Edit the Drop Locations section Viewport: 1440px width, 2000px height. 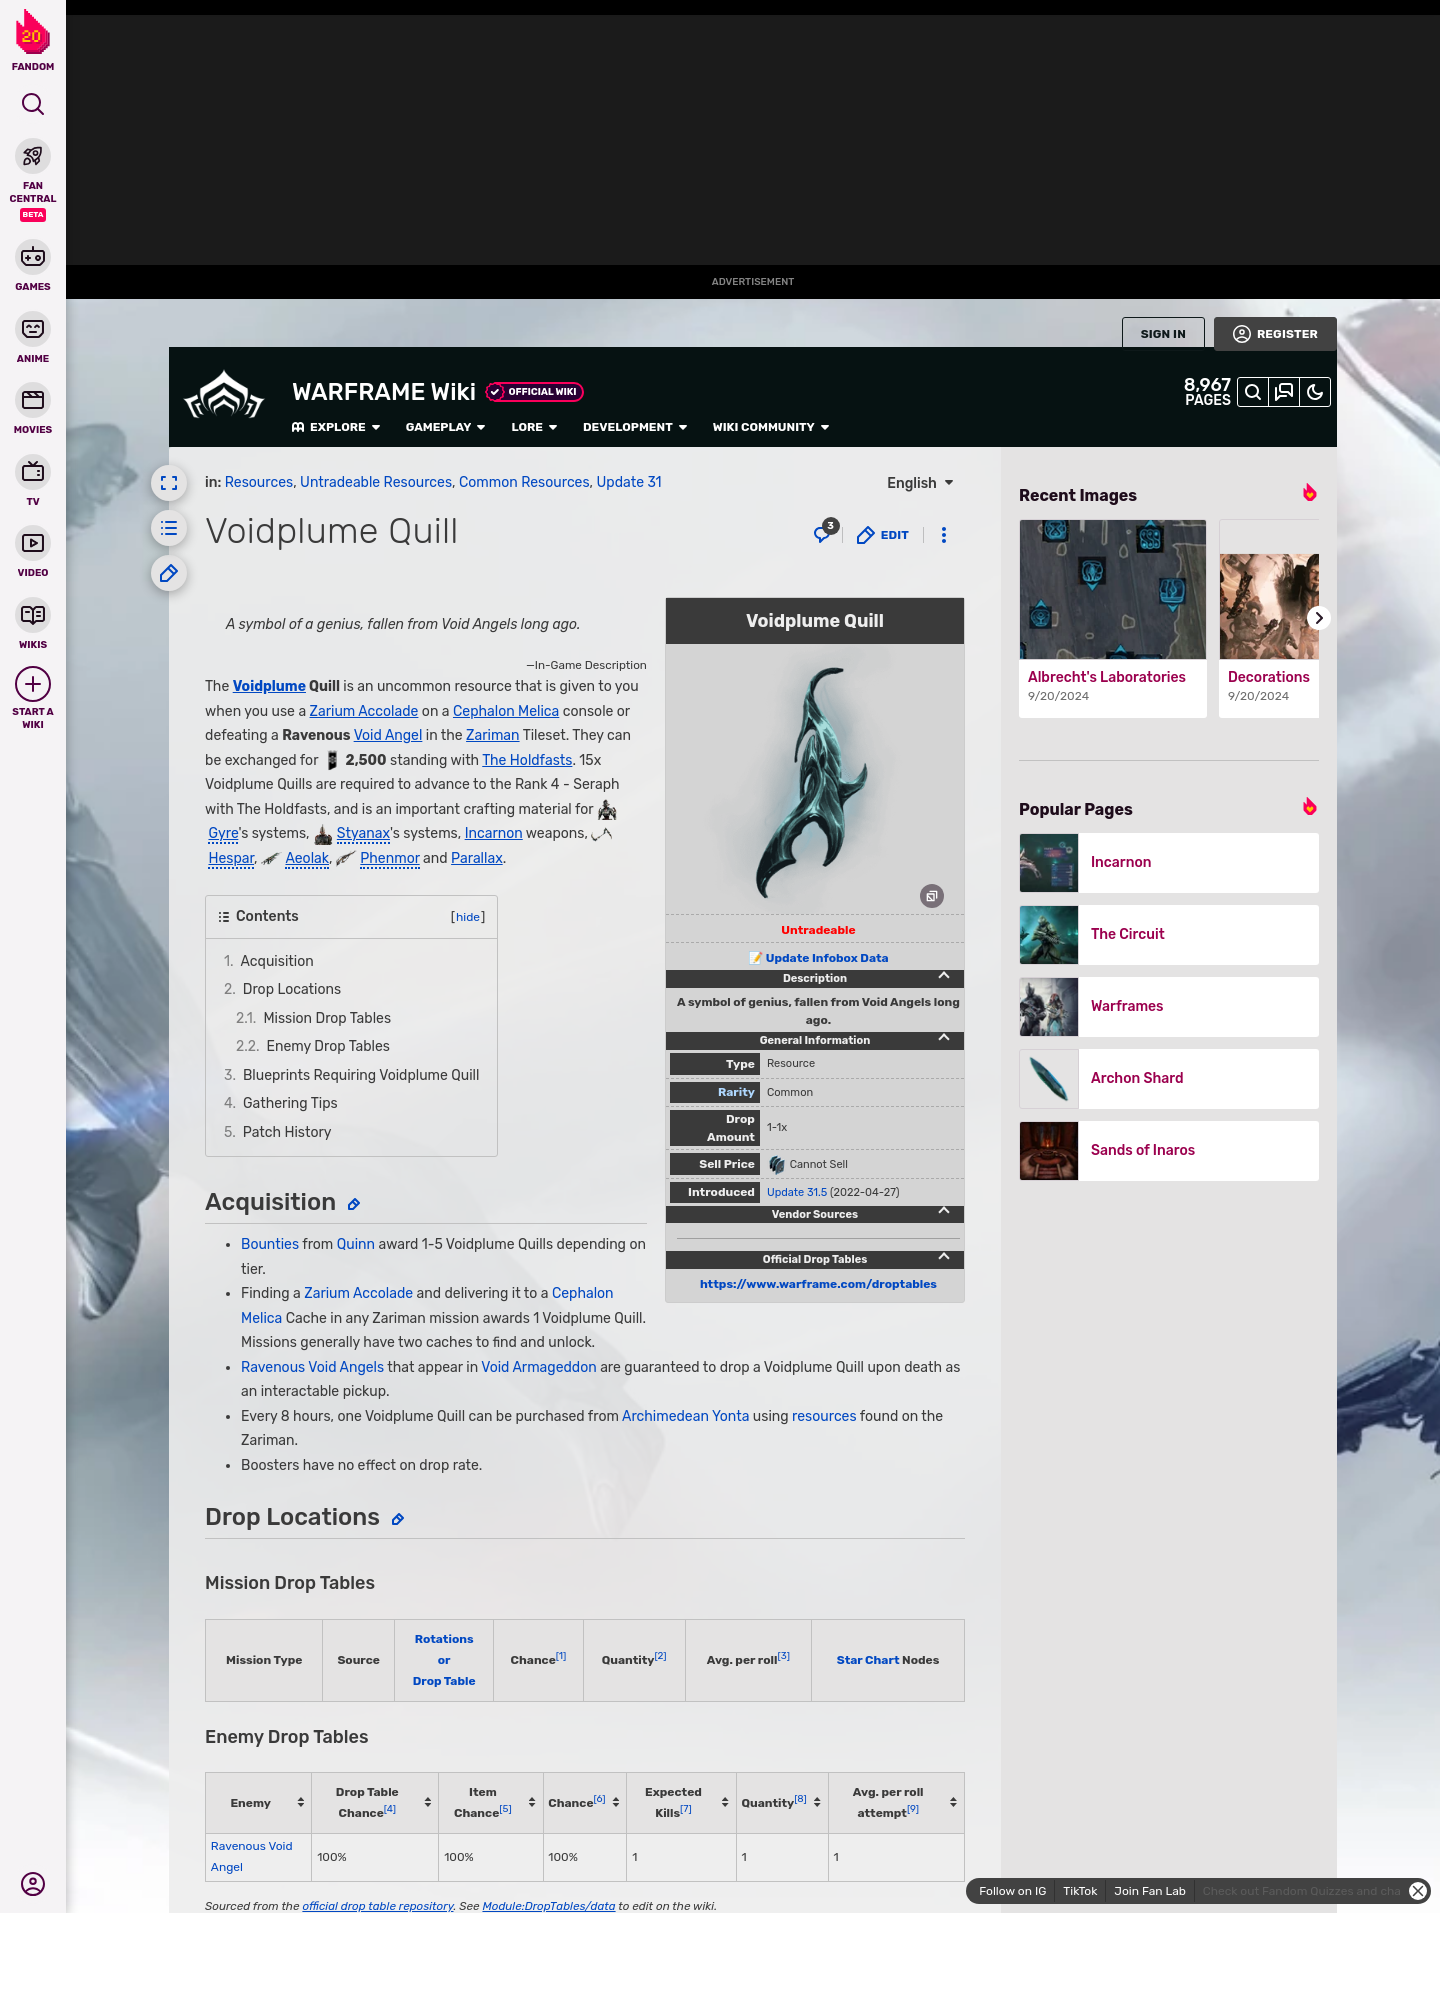click(x=398, y=1519)
